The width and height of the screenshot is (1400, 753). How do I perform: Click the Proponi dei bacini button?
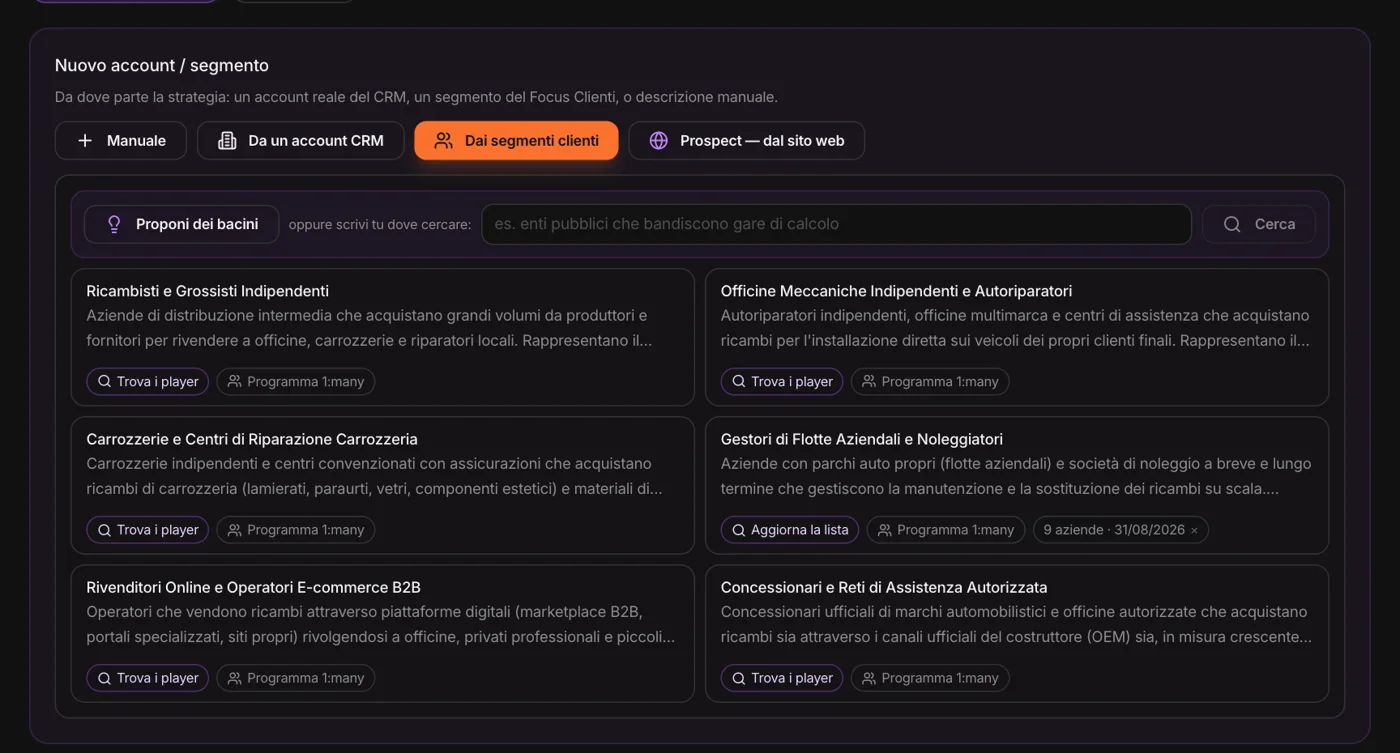pyautogui.click(x=181, y=224)
